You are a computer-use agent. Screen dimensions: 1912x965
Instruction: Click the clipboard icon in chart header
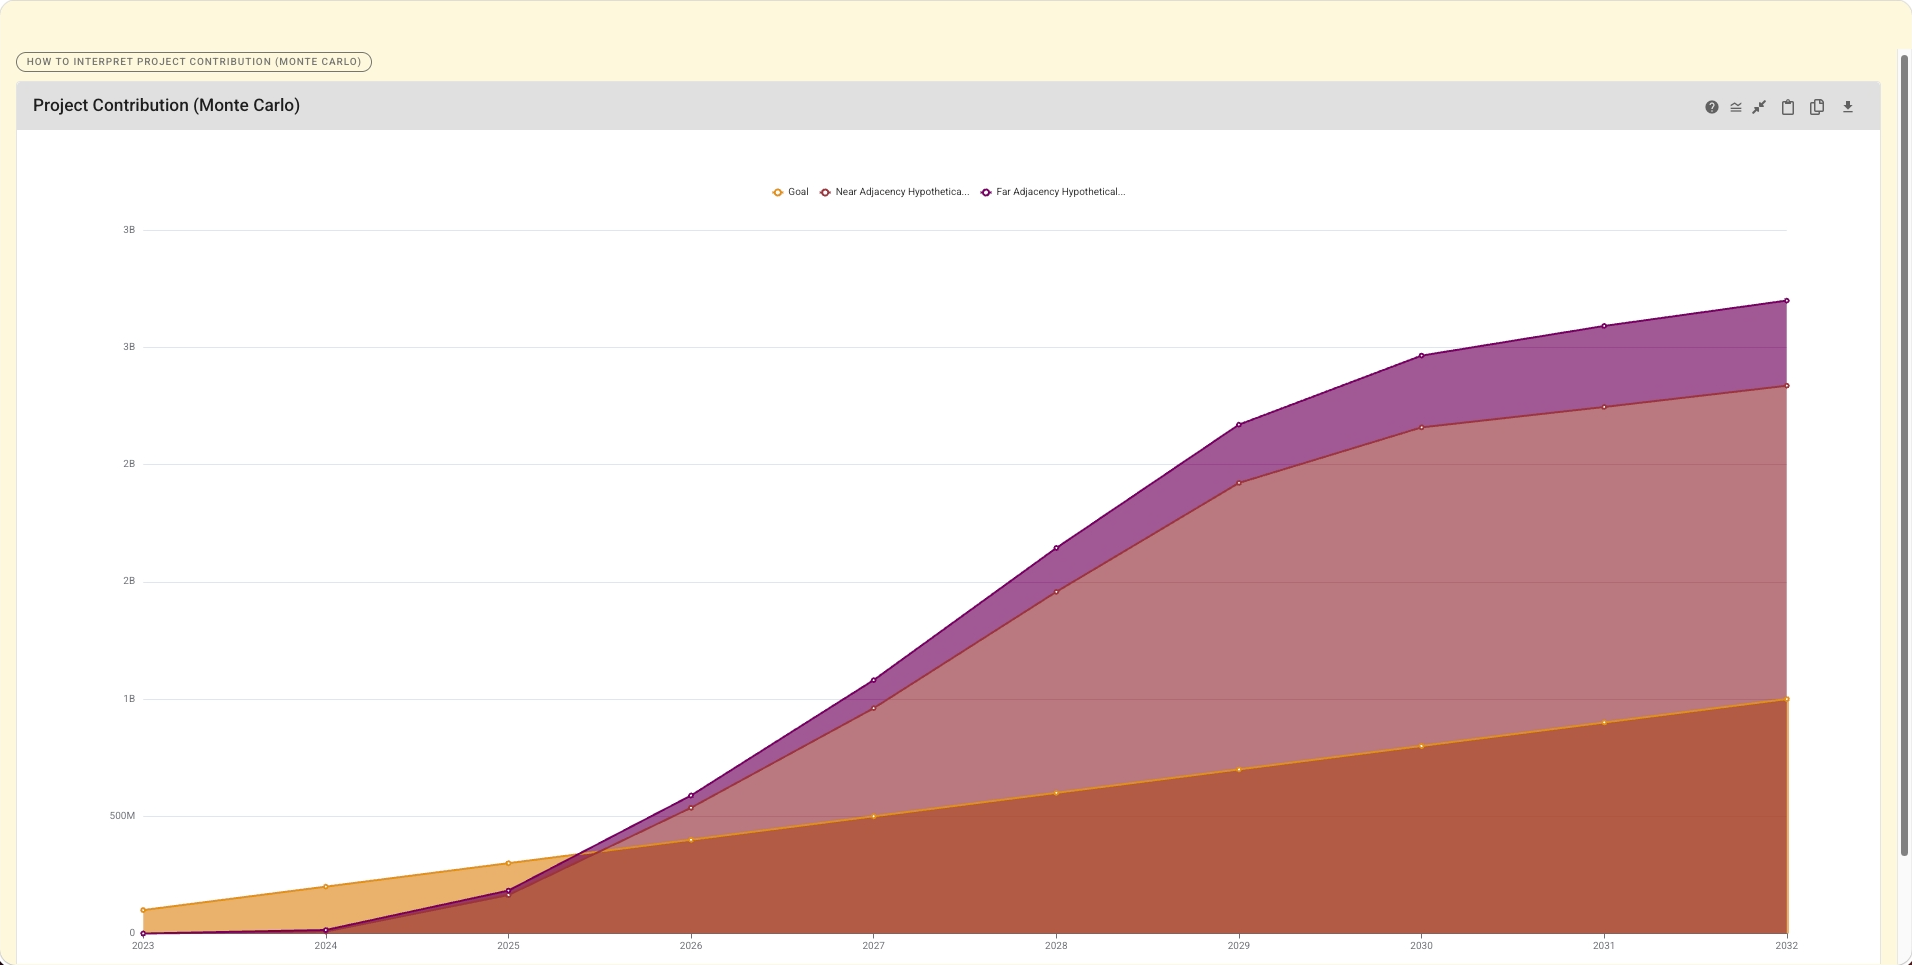1788,107
